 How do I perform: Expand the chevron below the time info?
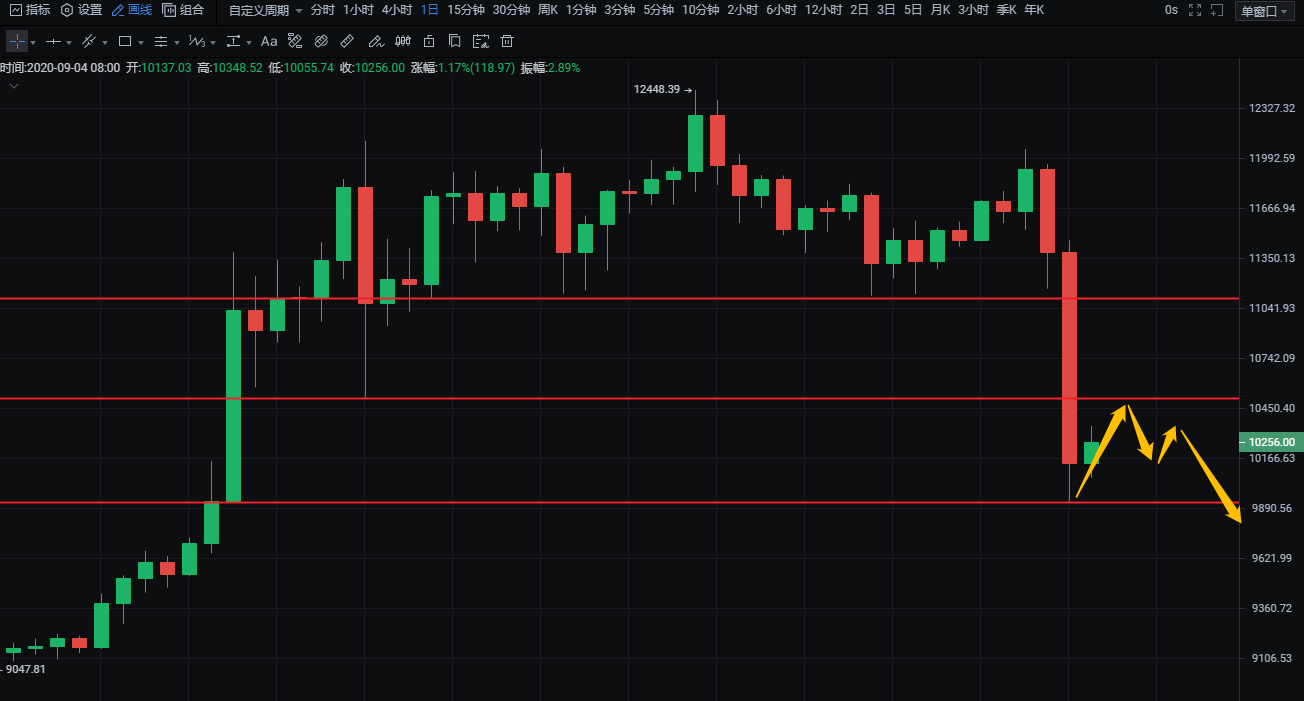coord(14,86)
